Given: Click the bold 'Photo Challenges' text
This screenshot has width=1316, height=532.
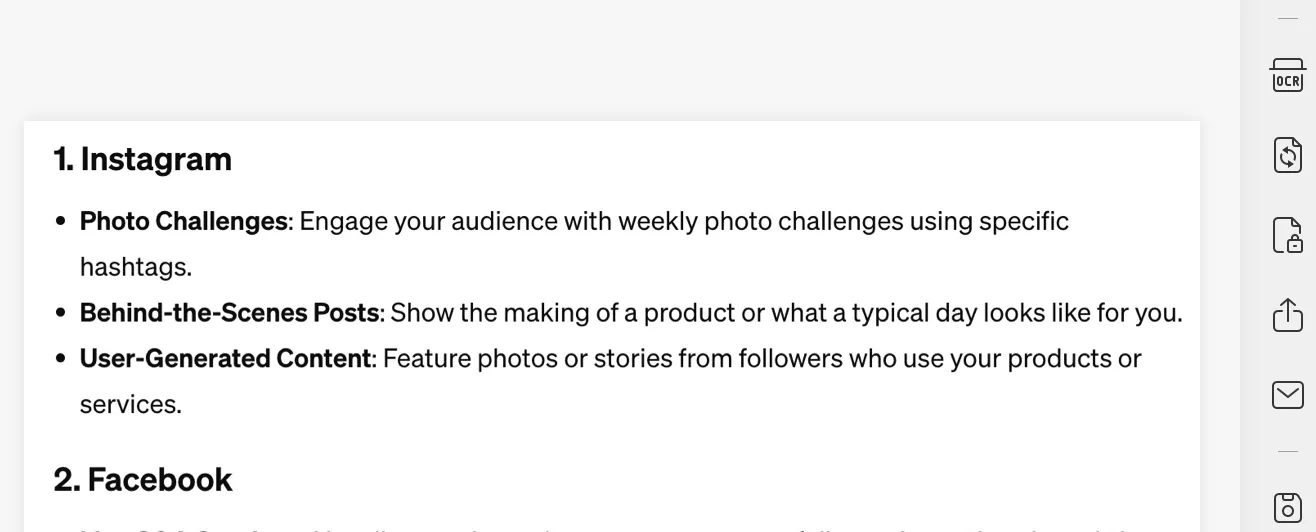Looking at the screenshot, I should 184,221.
